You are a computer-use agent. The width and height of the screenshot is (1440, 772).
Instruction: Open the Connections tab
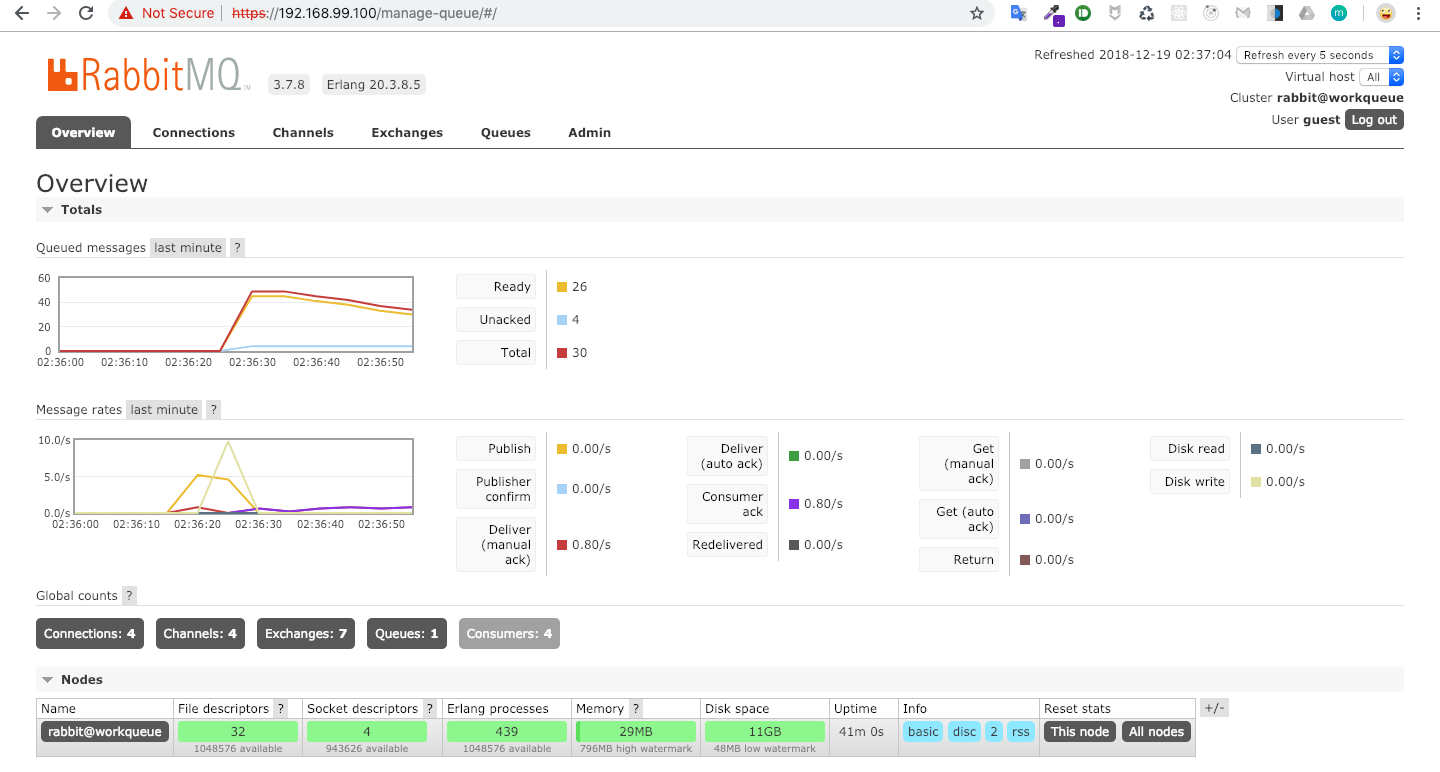pos(194,132)
